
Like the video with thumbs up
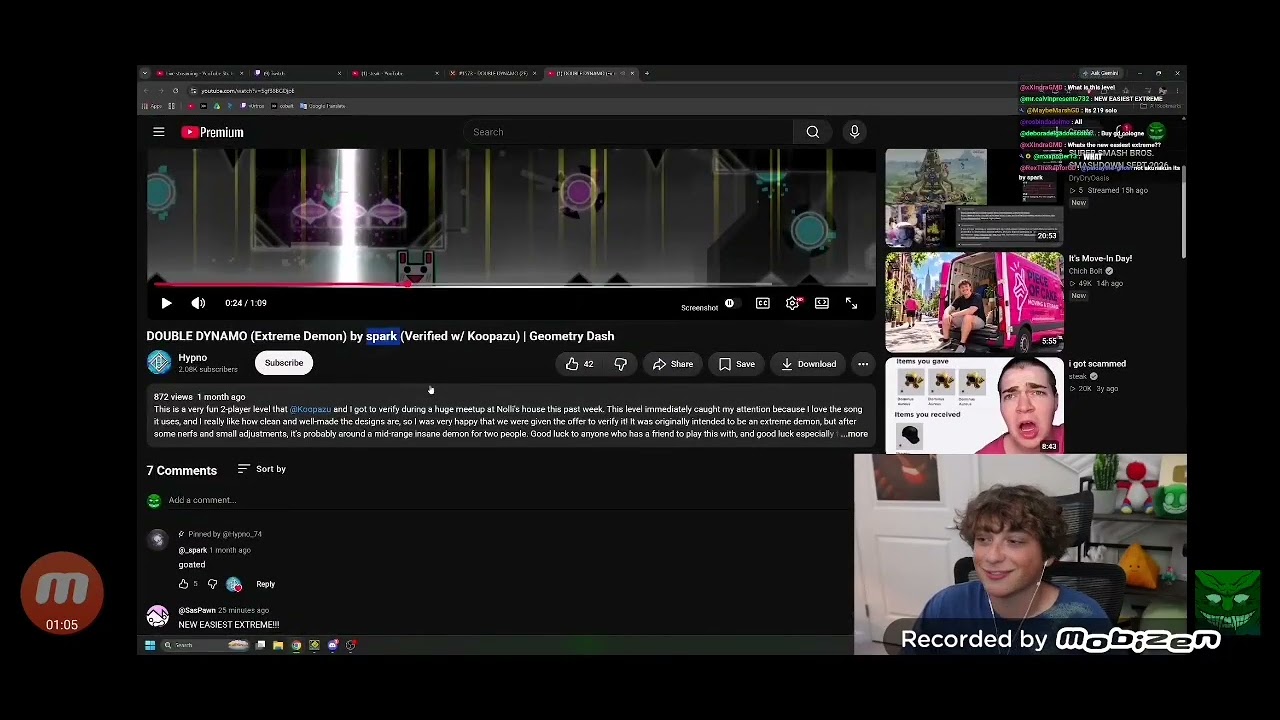click(580, 364)
